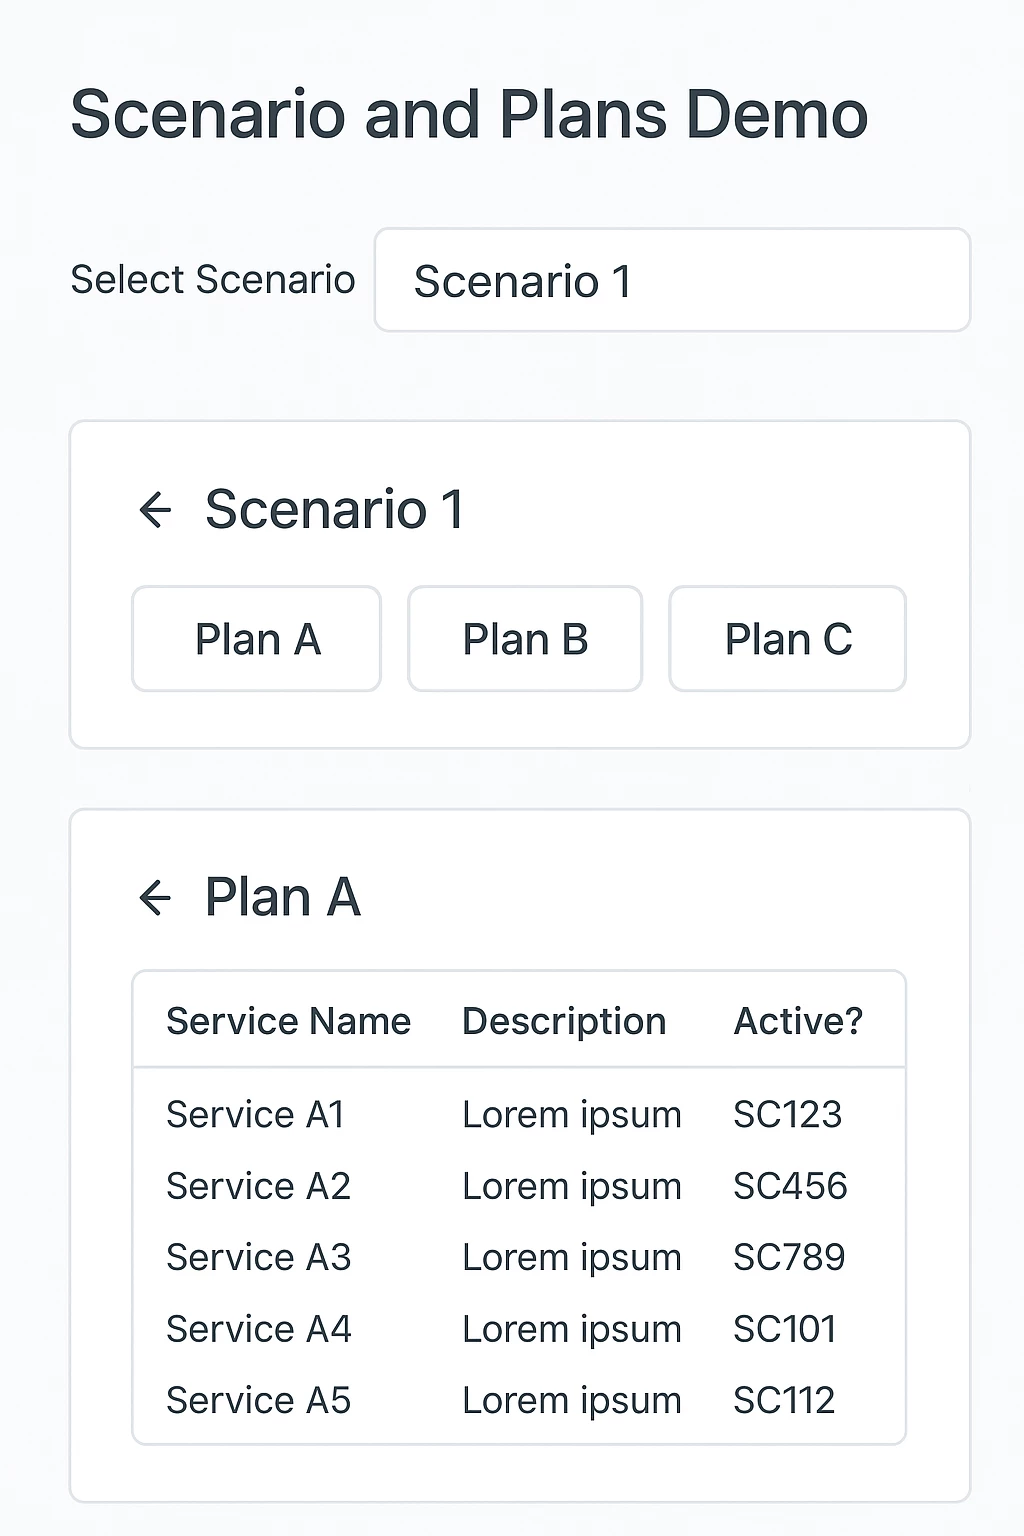Screen dimensions: 1024x1536
Task: Click the SC101 code cell
Action: click(785, 1329)
